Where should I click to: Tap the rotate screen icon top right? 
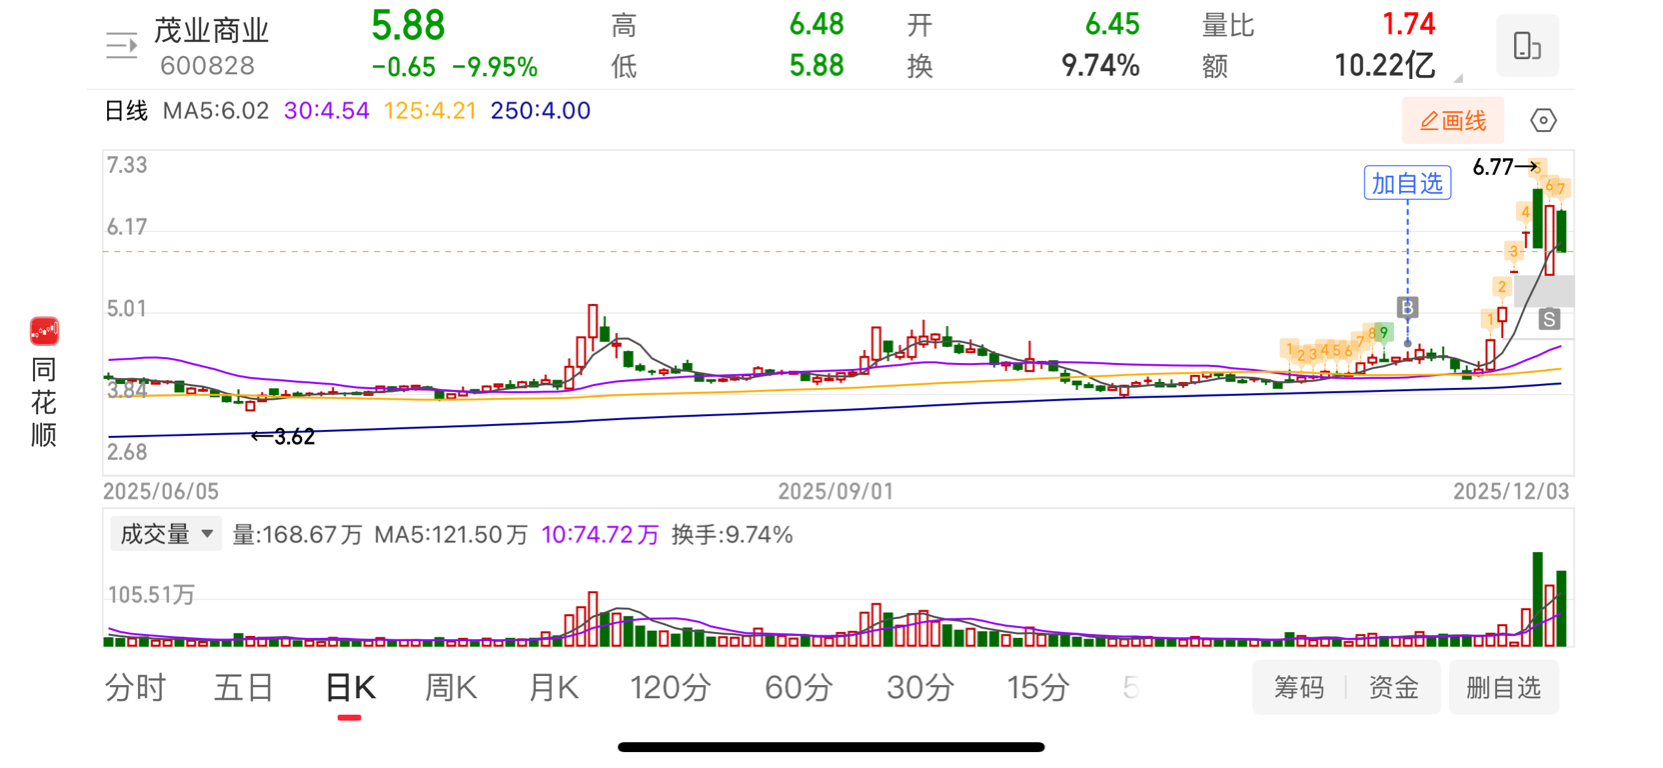click(1527, 46)
